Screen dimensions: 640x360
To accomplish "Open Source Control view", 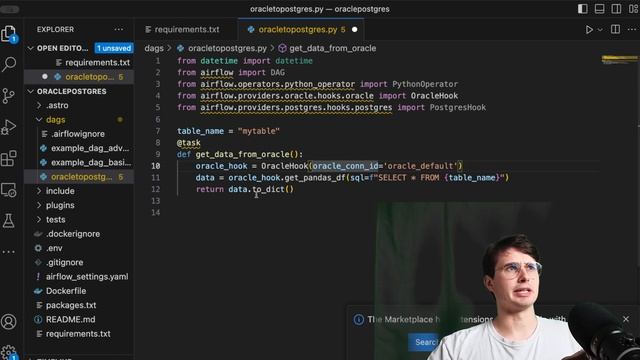I will click(9, 96).
